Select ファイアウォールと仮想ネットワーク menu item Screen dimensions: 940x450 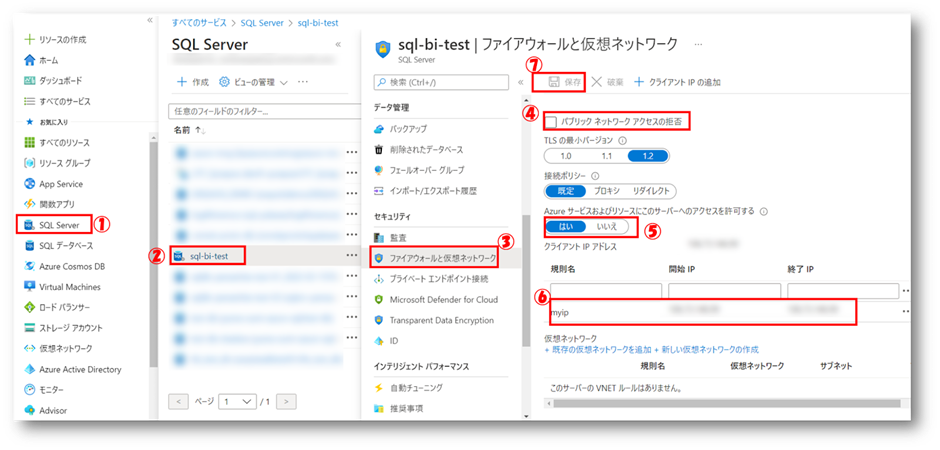[x=434, y=258]
